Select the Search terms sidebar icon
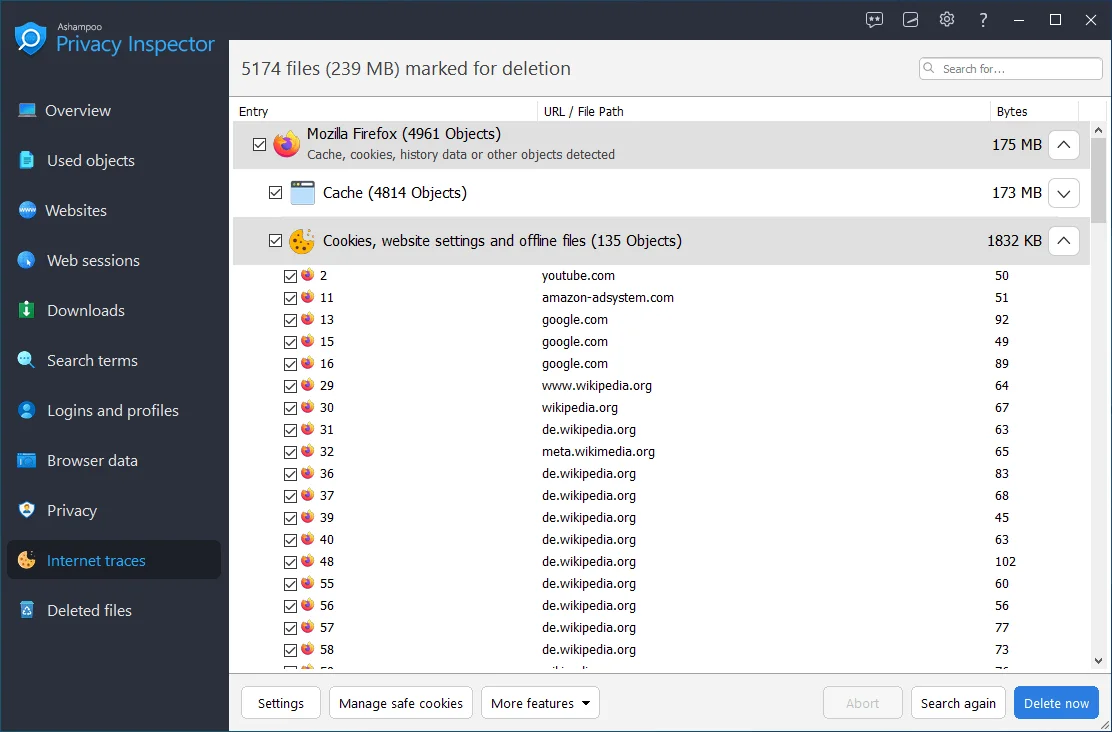Image resolution: width=1112 pixels, height=732 pixels. pos(29,360)
